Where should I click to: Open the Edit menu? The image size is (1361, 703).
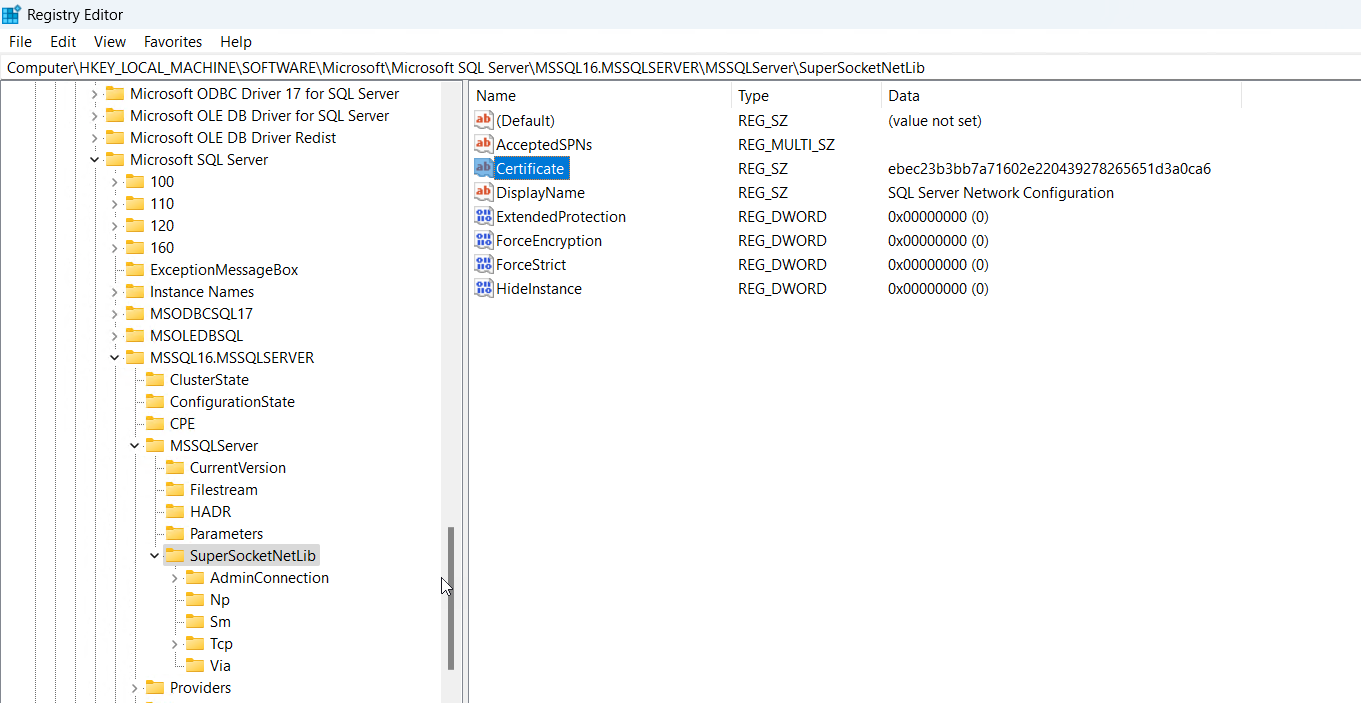(x=63, y=41)
